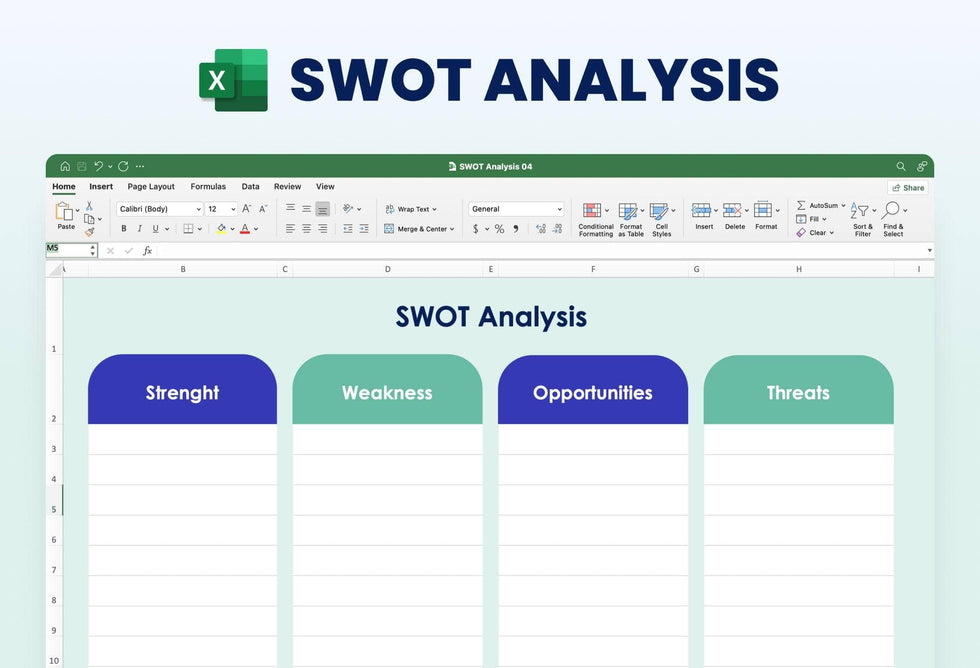The image size is (980, 668).
Task: Toggle bold formatting
Action: (x=124, y=229)
